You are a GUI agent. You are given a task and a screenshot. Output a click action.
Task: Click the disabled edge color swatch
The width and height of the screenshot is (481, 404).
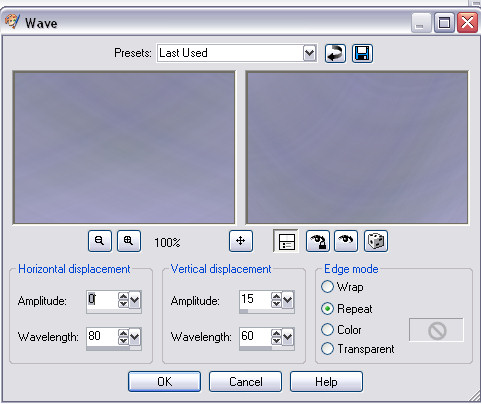[x=436, y=330]
